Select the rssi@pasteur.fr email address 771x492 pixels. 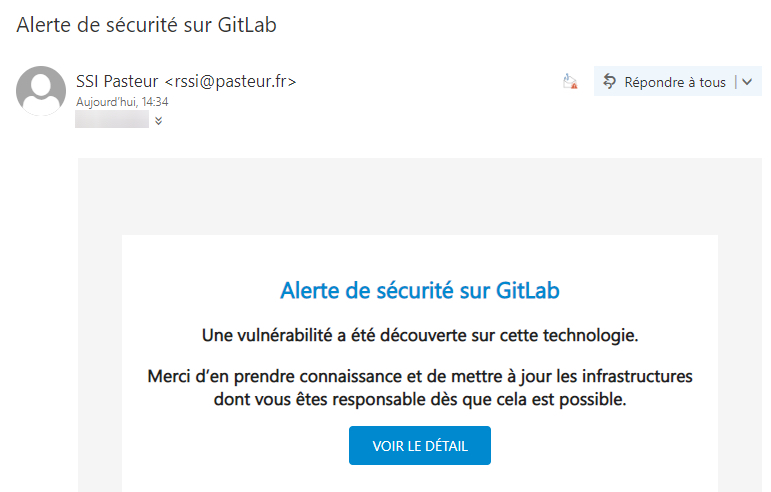[x=230, y=81]
